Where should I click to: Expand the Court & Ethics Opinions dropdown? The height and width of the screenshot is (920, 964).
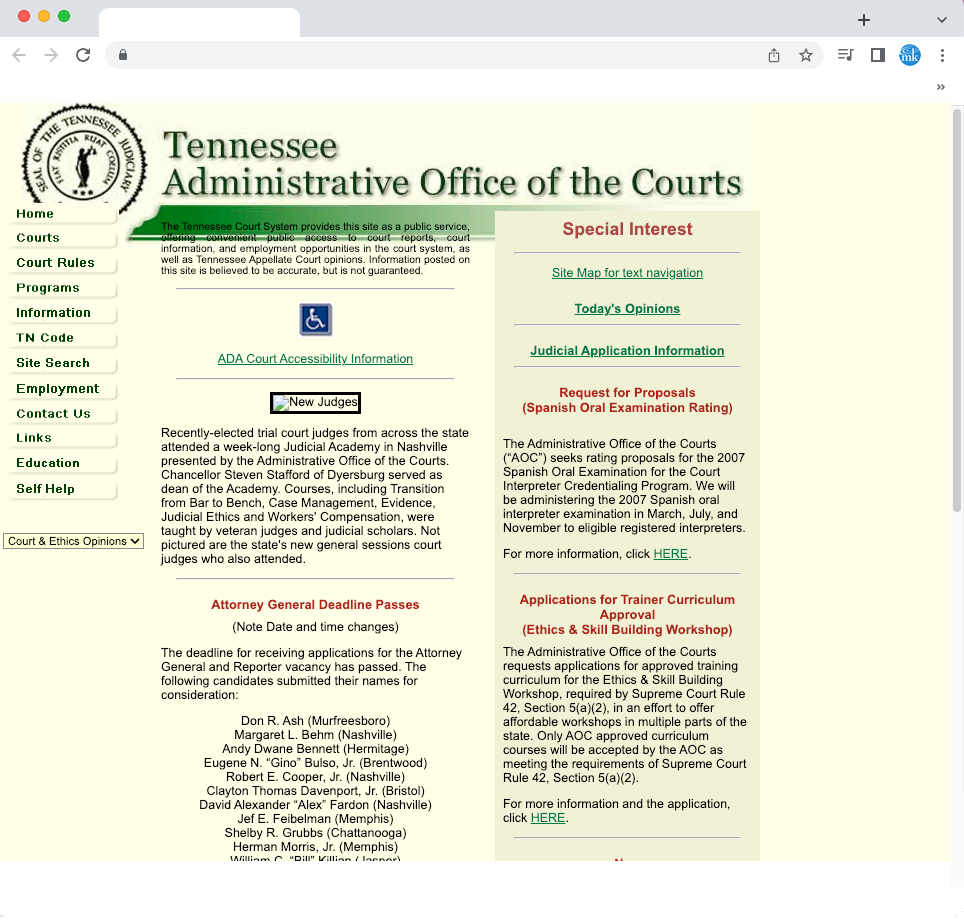pyautogui.click(x=74, y=541)
